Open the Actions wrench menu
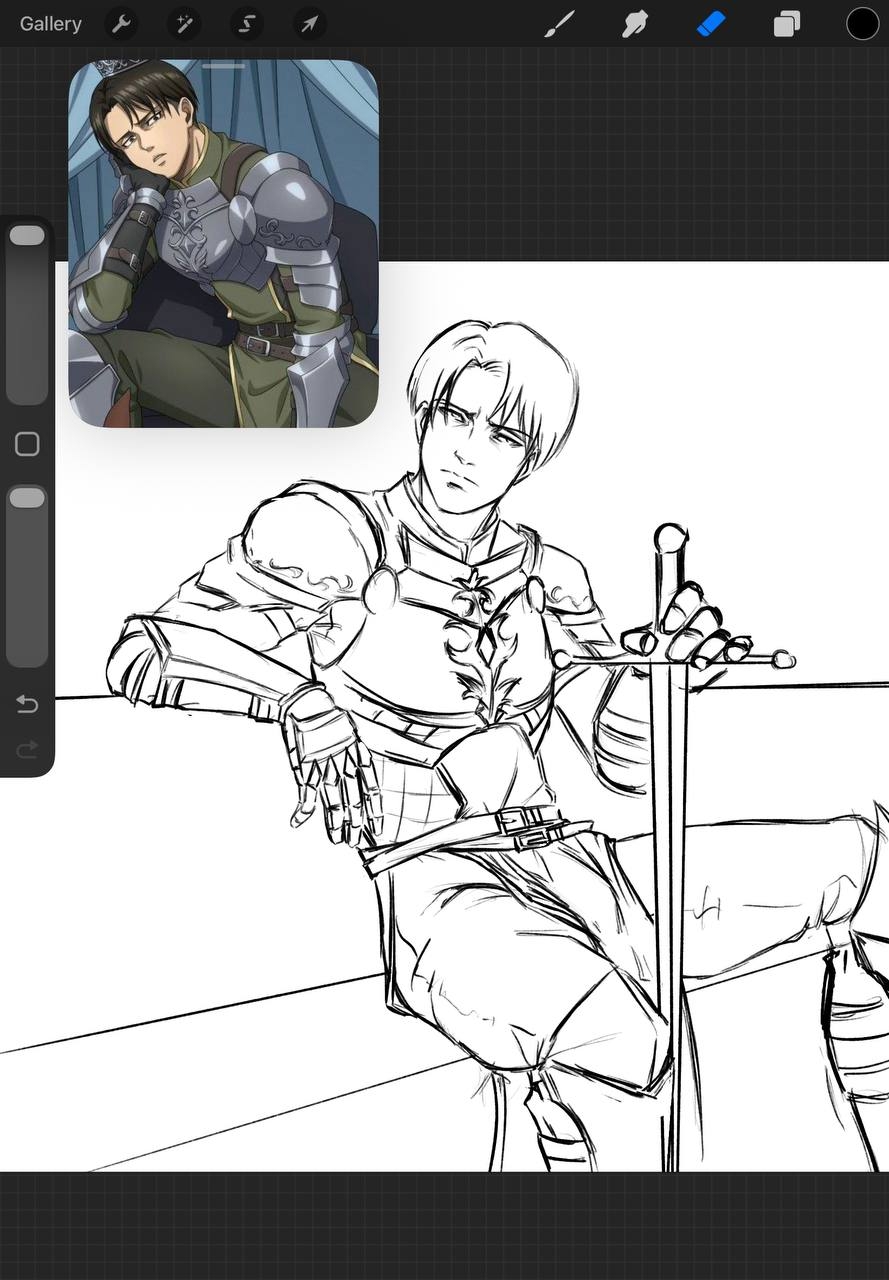 (x=121, y=24)
